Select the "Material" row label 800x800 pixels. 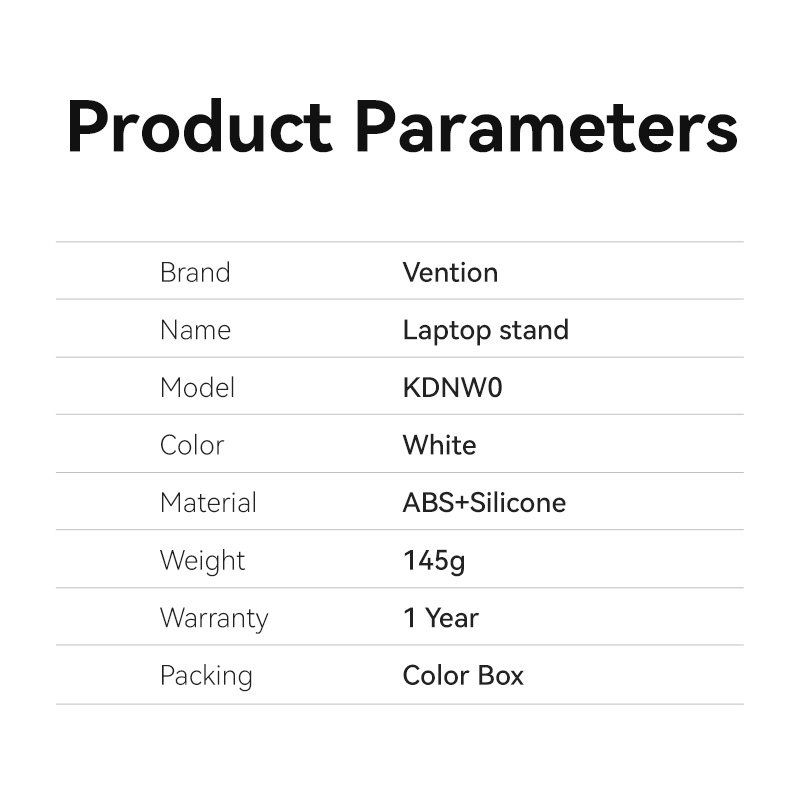[208, 503]
